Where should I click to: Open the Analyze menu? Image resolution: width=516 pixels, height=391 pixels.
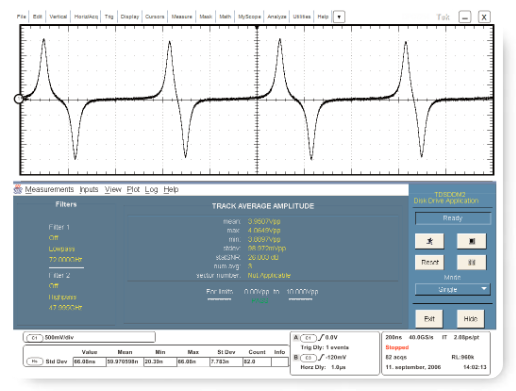pos(277,17)
